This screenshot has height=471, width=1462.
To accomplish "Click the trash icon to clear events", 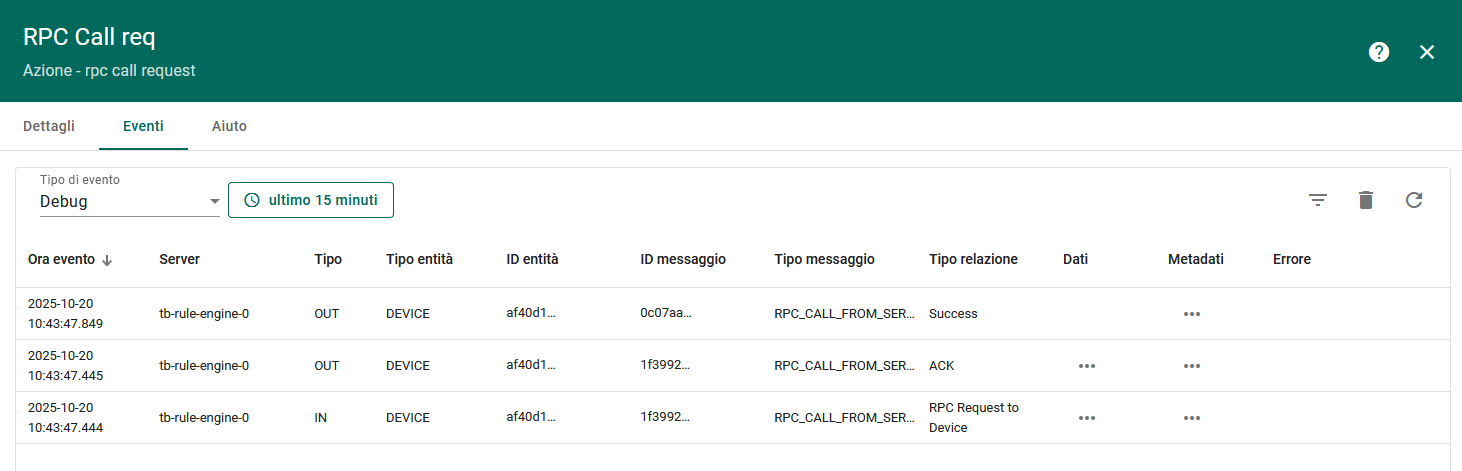I will point(1366,200).
